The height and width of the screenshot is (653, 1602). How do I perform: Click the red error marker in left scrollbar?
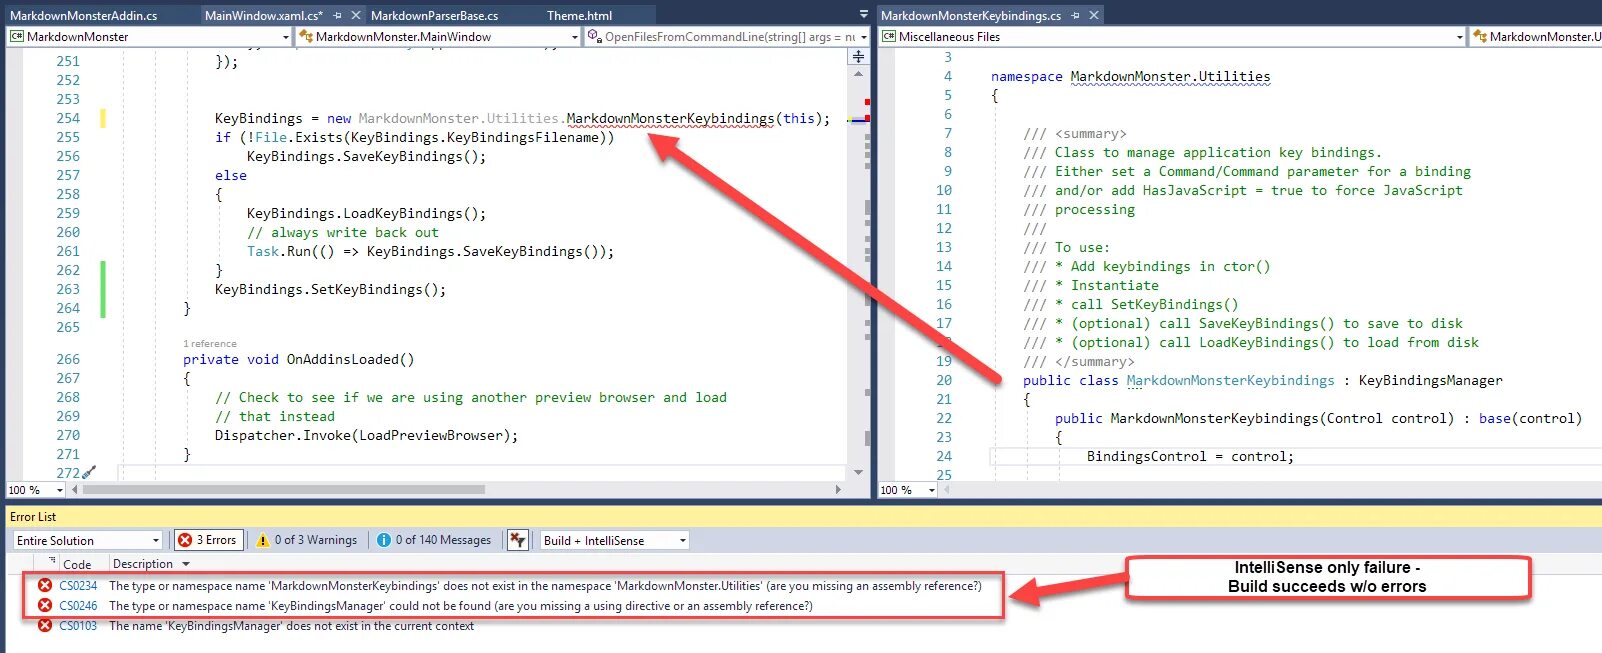867,102
